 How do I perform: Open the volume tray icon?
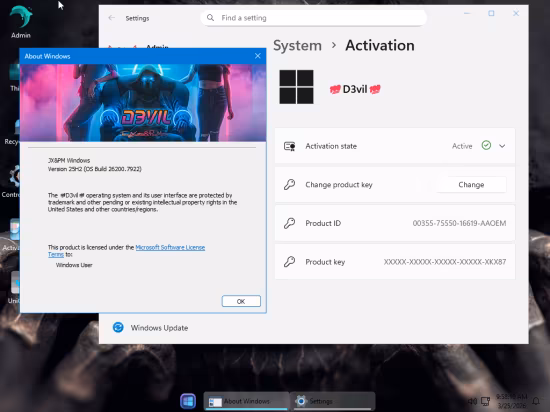tap(472, 401)
